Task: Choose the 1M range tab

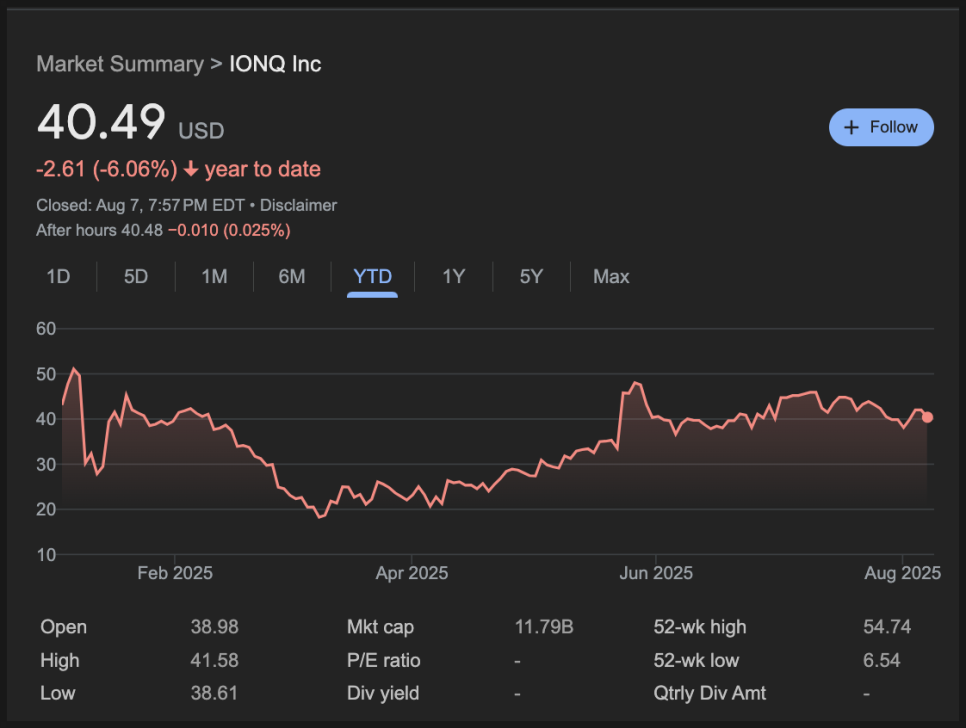Action: tap(214, 277)
